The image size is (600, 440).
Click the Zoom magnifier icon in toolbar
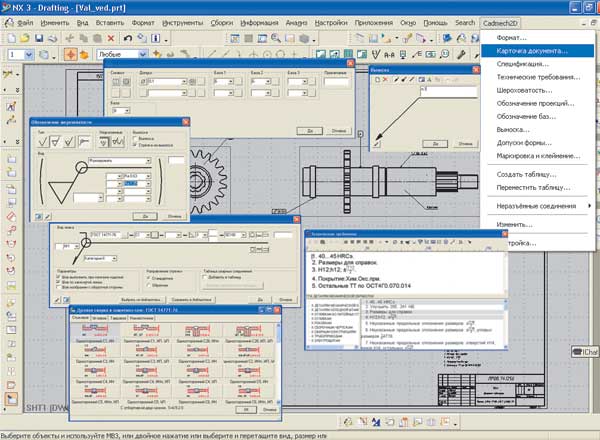click(276, 38)
